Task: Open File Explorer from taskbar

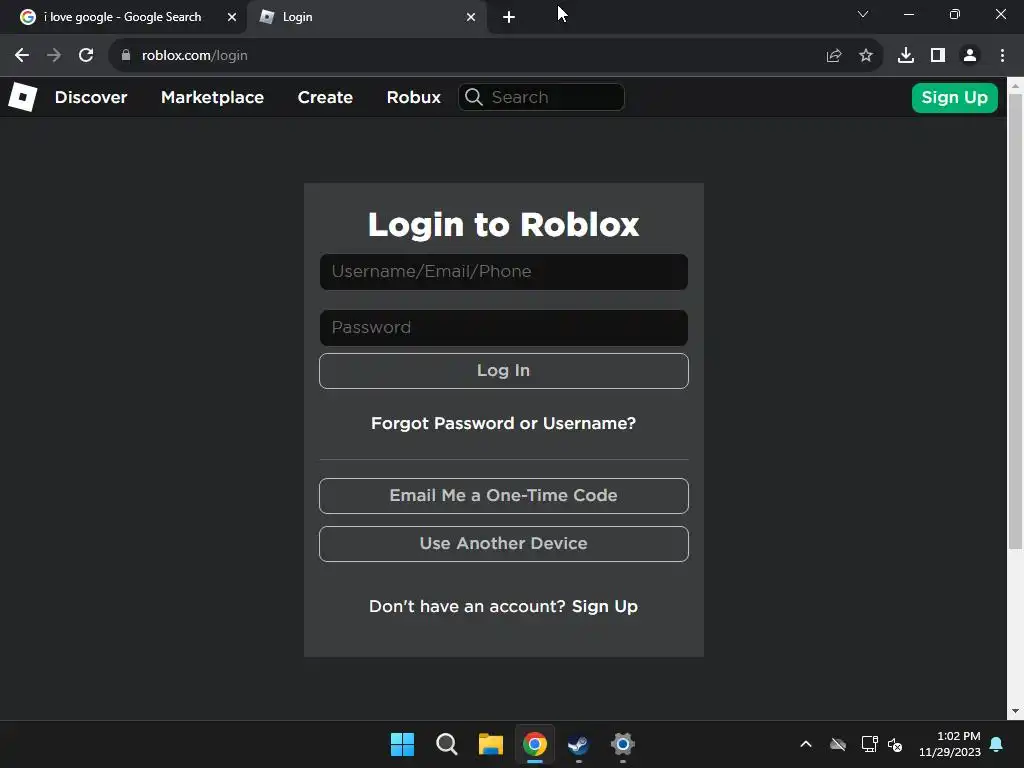Action: [x=490, y=744]
